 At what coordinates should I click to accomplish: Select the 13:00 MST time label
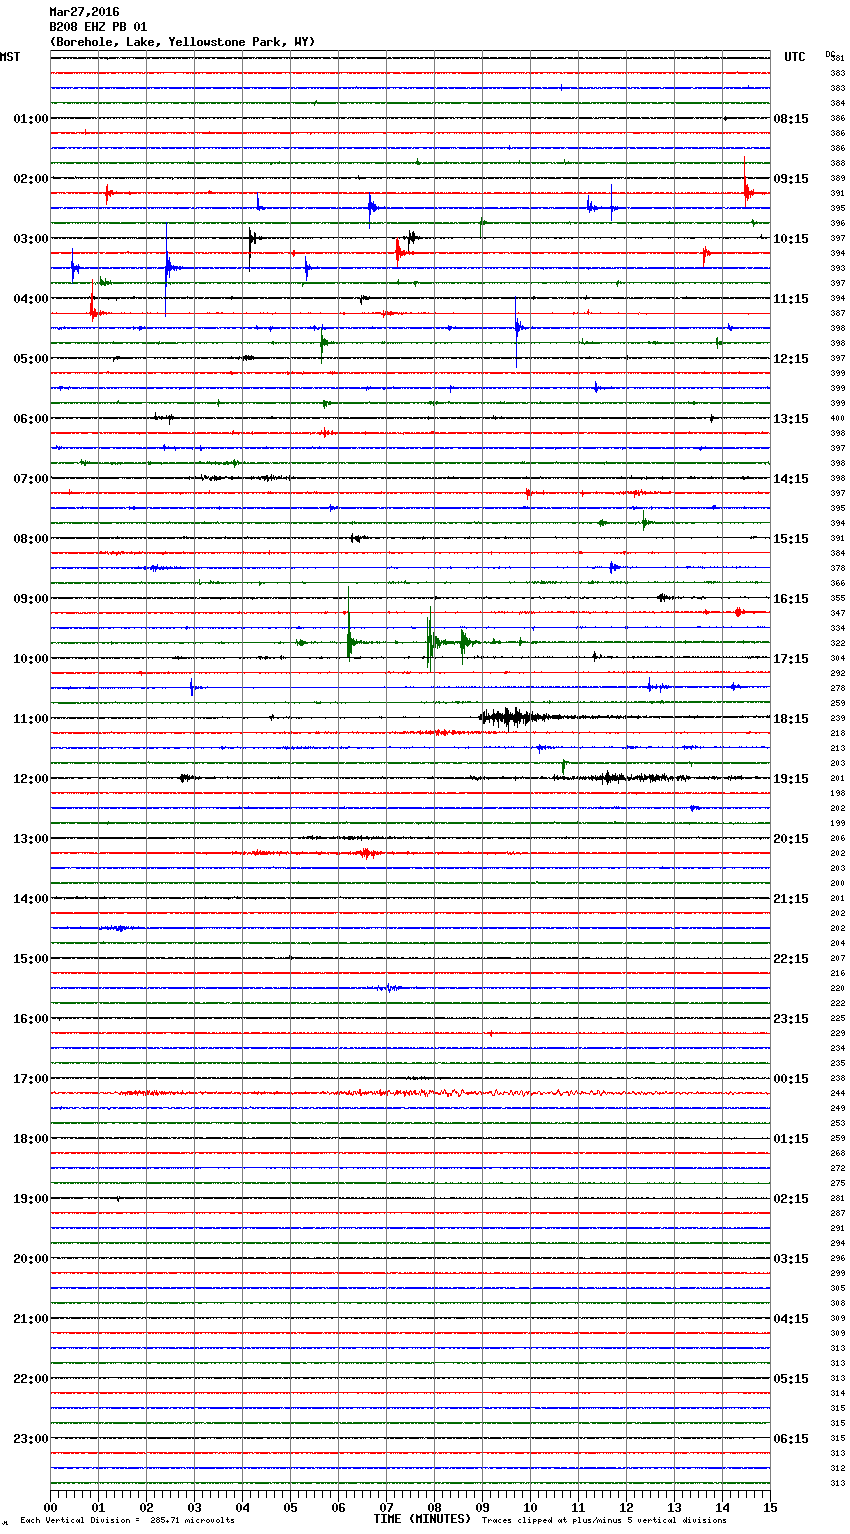[30, 839]
